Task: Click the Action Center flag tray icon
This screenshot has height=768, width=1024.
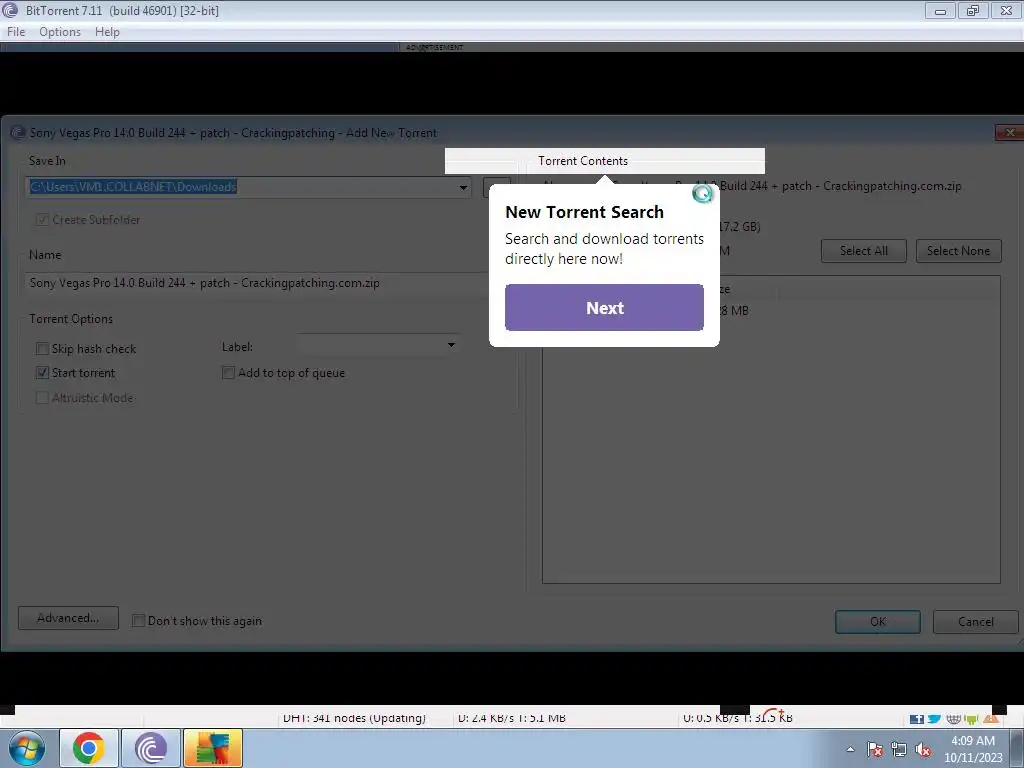Action: click(874, 749)
